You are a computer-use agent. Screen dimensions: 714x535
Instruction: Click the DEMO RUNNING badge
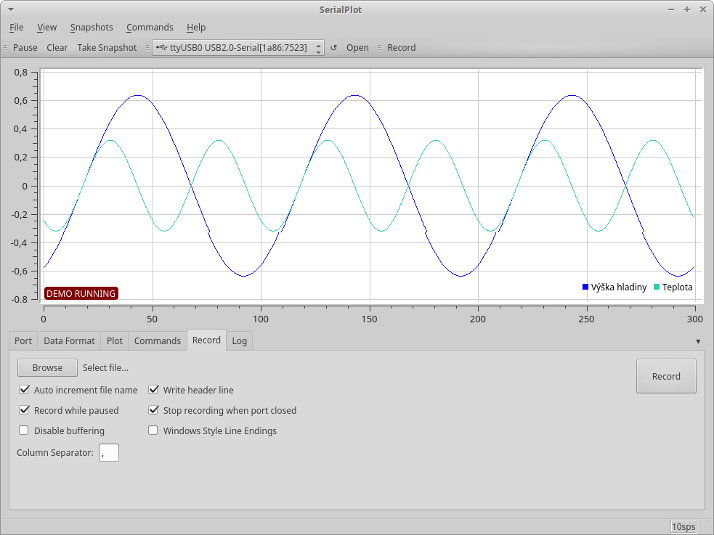point(81,293)
